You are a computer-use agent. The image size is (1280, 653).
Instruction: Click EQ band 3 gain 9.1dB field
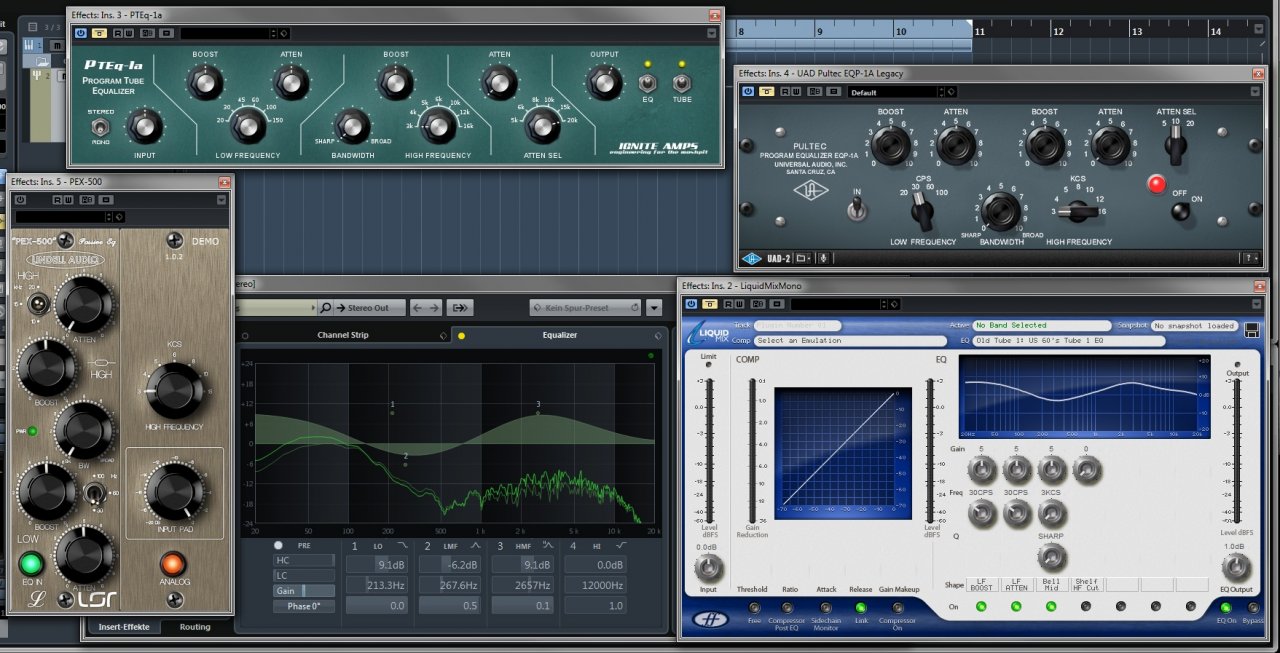point(523,565)
